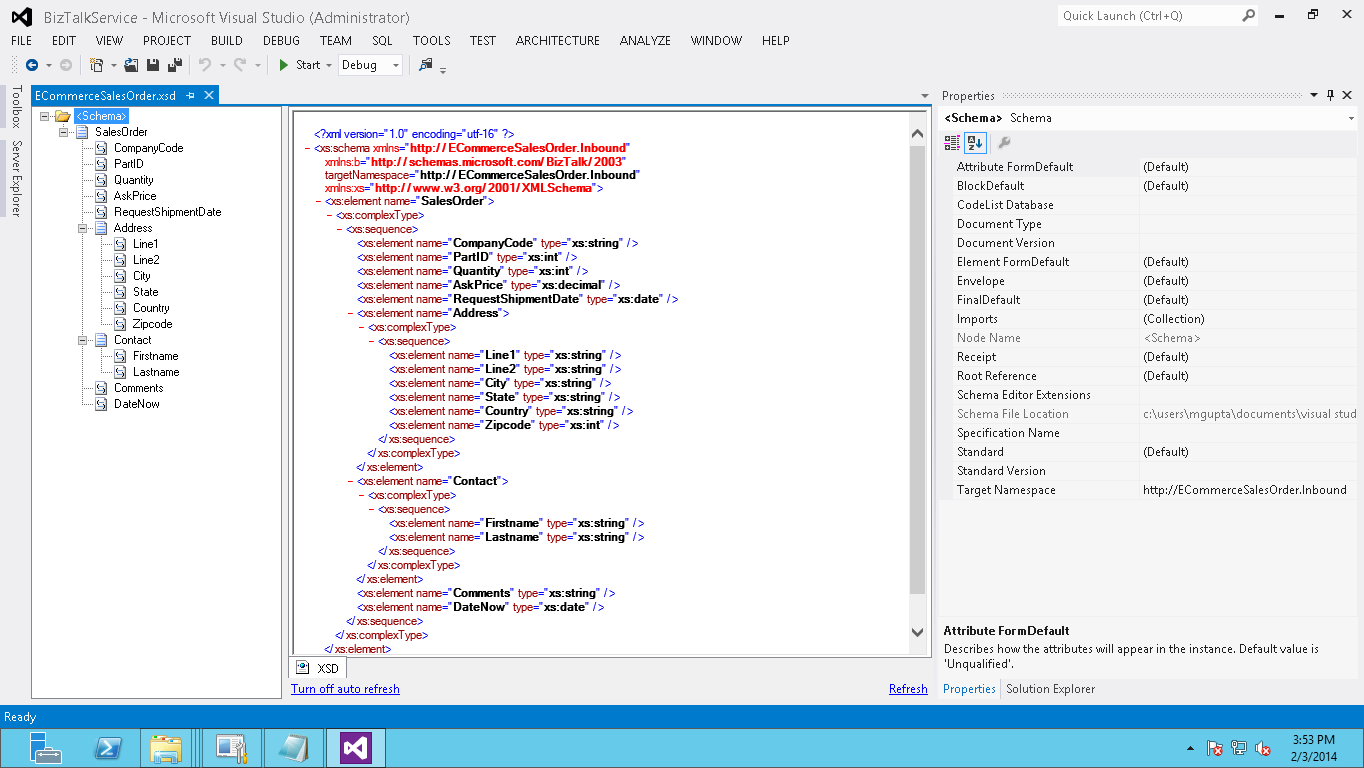Open the PROJECT menu
The height and width of the screenshot is (768, 1364).
point(167,41)
